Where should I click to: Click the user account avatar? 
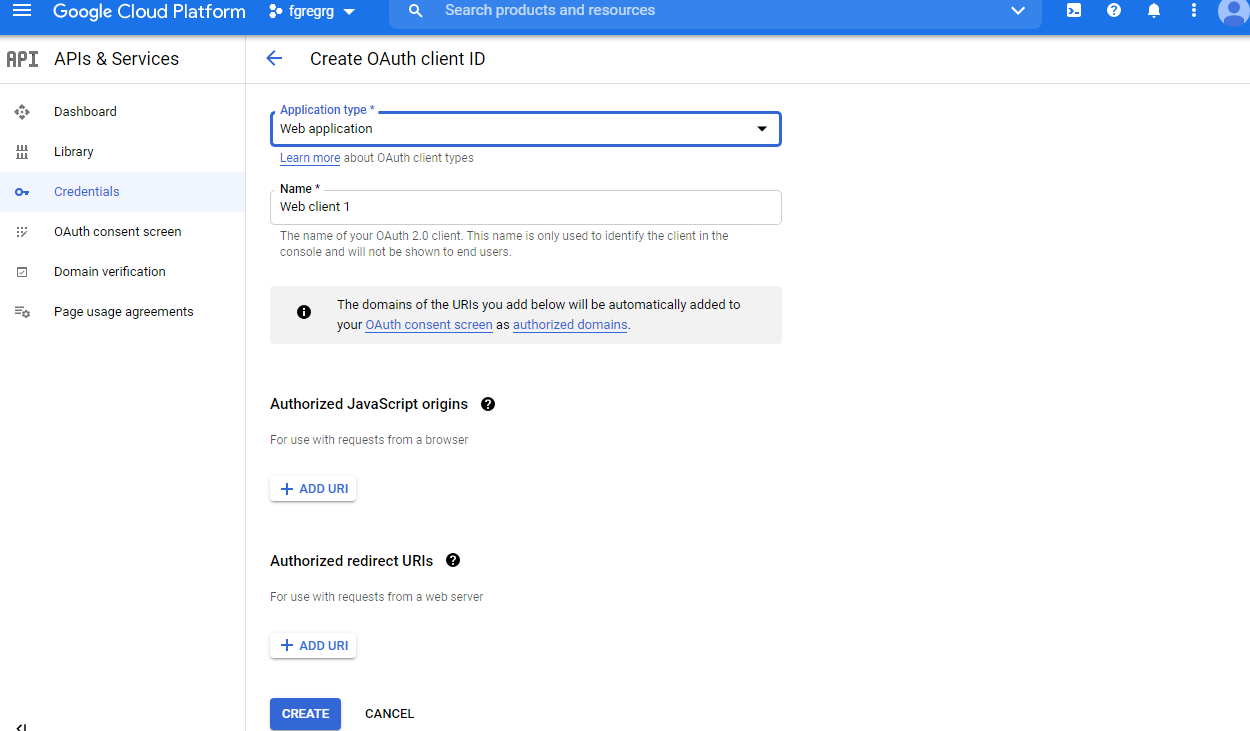point(1233,11)
